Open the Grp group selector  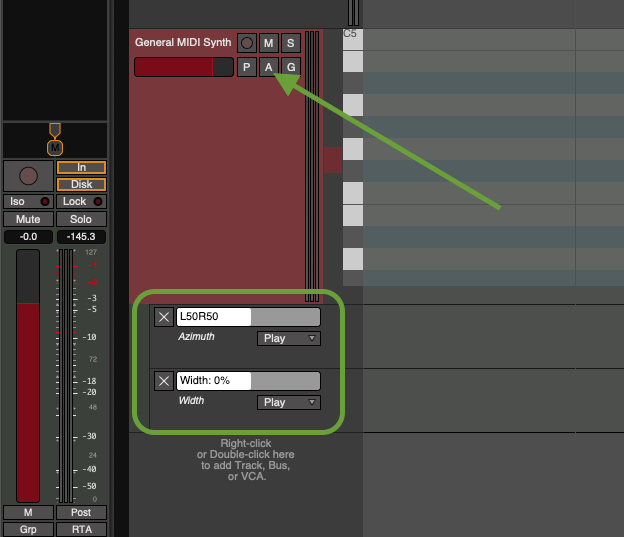pyautogui.click(x=28, y=529)
